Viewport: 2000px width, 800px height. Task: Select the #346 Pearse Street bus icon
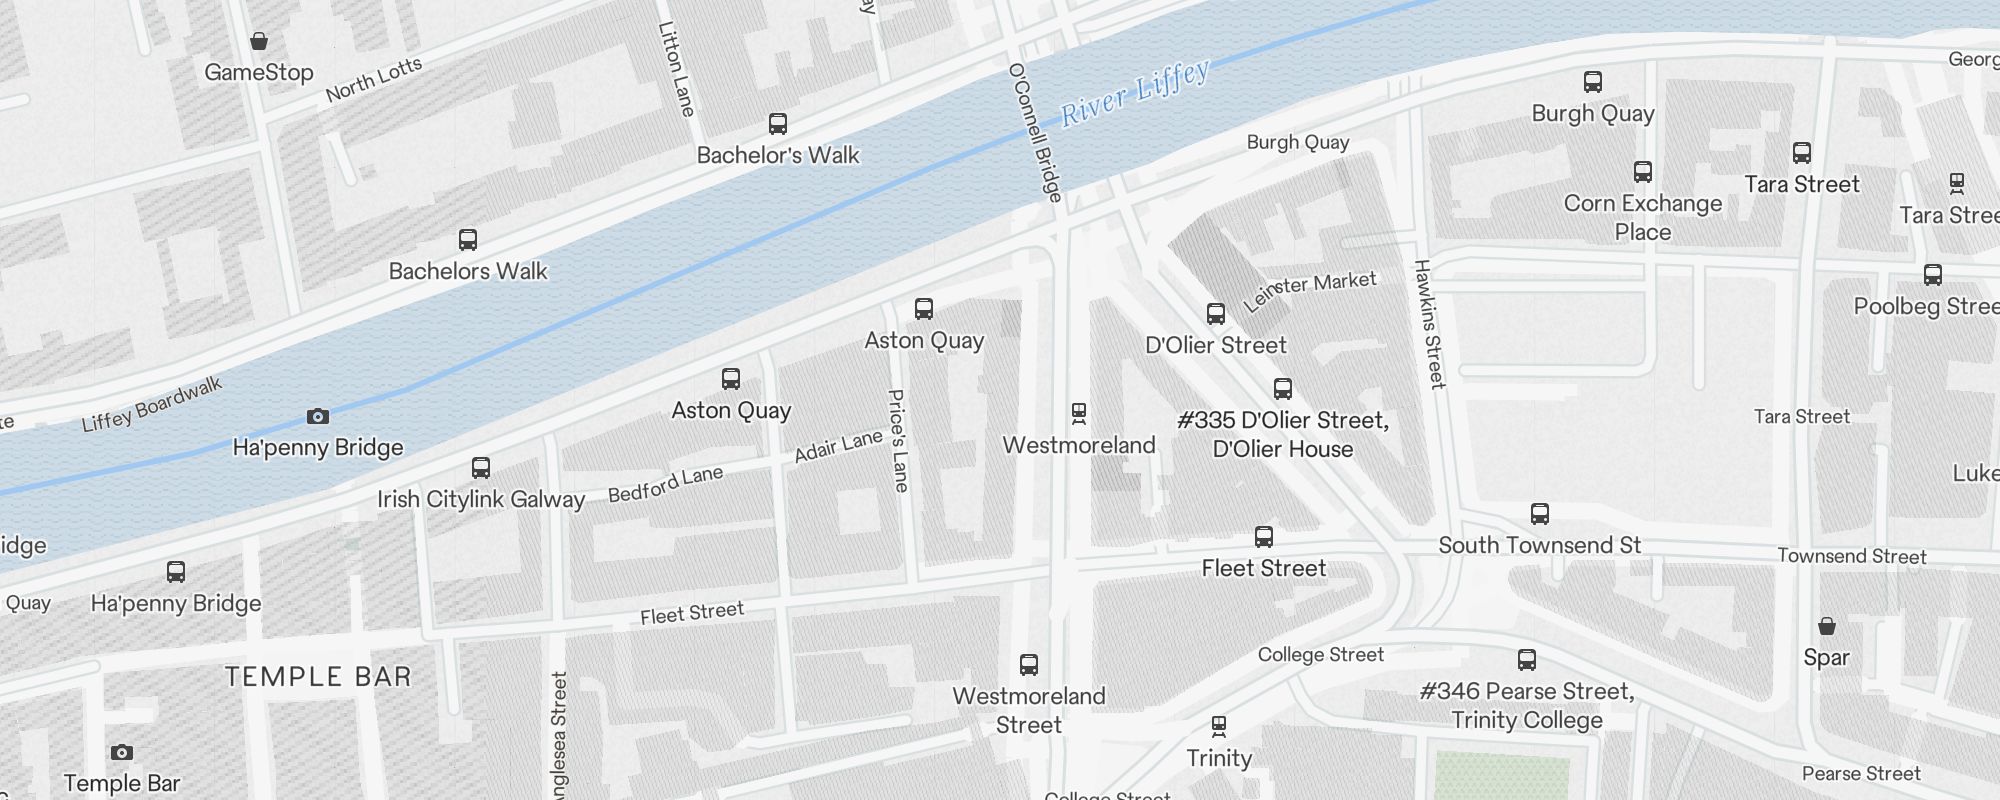click(1527, 660)
